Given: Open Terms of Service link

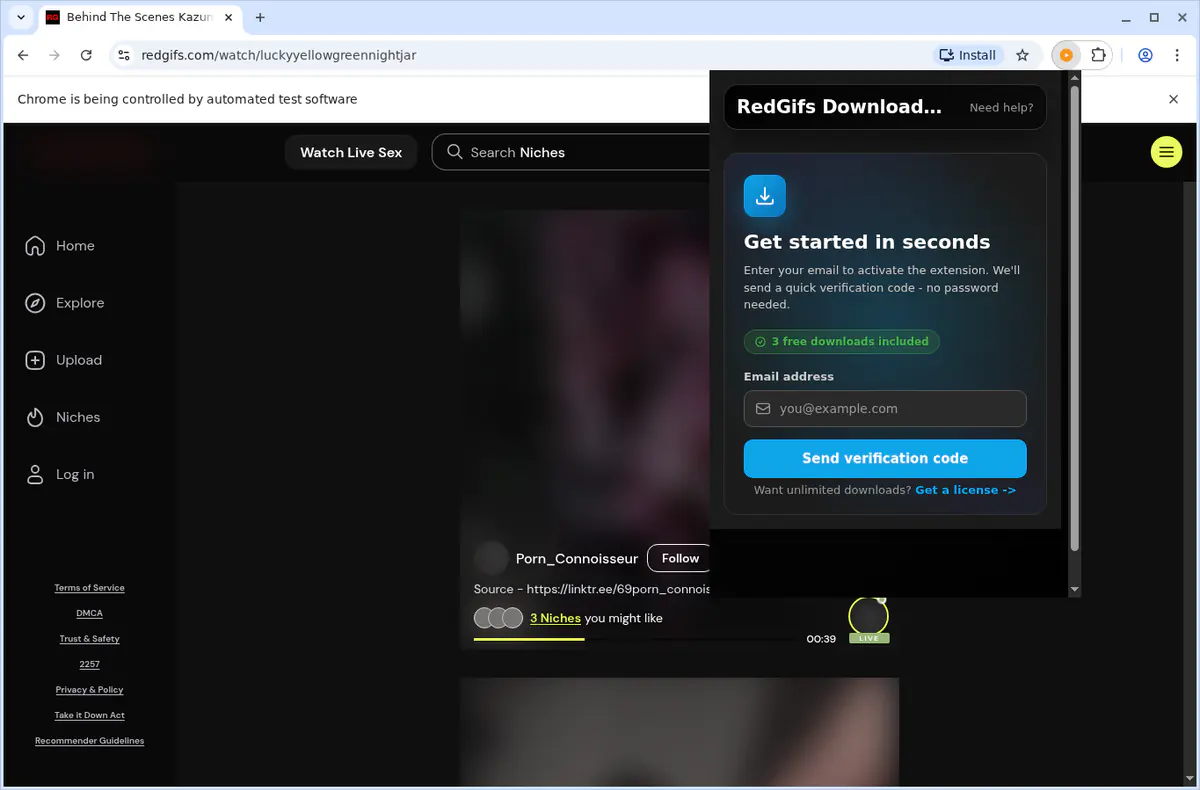Looking at the screenshot, I should pyautogui.click(x=89, y=588).
